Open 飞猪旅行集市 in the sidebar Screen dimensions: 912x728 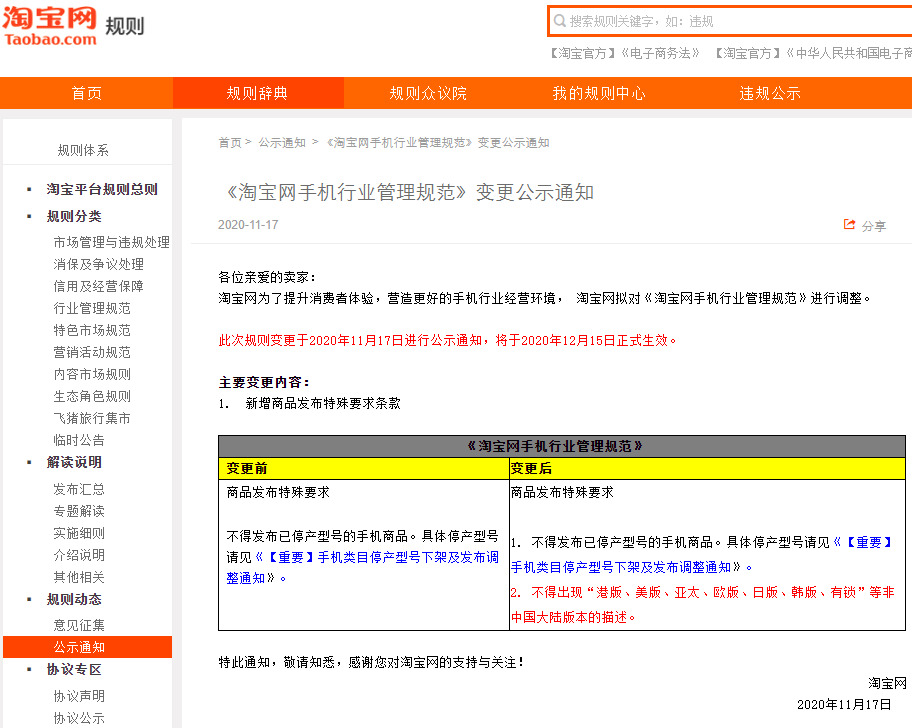(x=92, y=418)
